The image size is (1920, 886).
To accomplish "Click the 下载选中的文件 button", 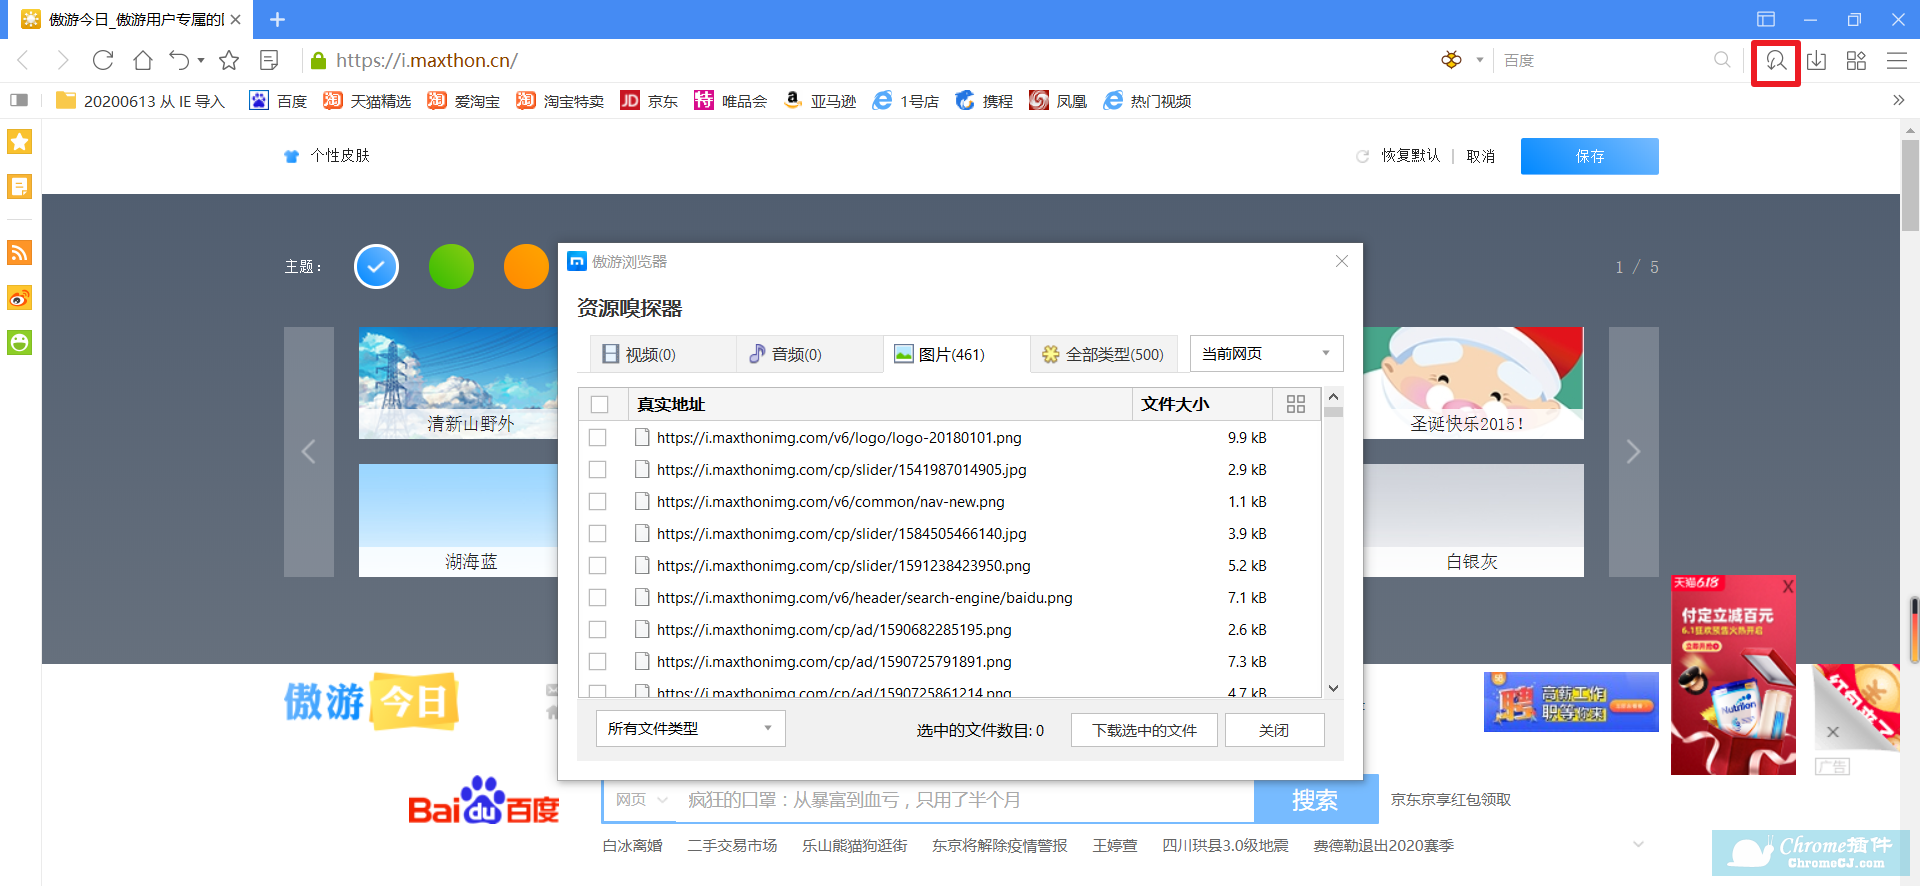I will pos(1144,730).
